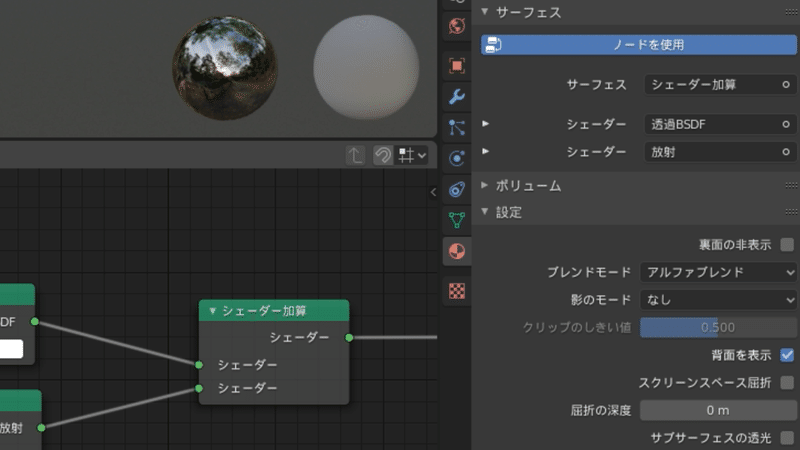This screenshot has height=450, width=800.
Task: Click the node parent tree up-arrow icon
Action: 356,155
